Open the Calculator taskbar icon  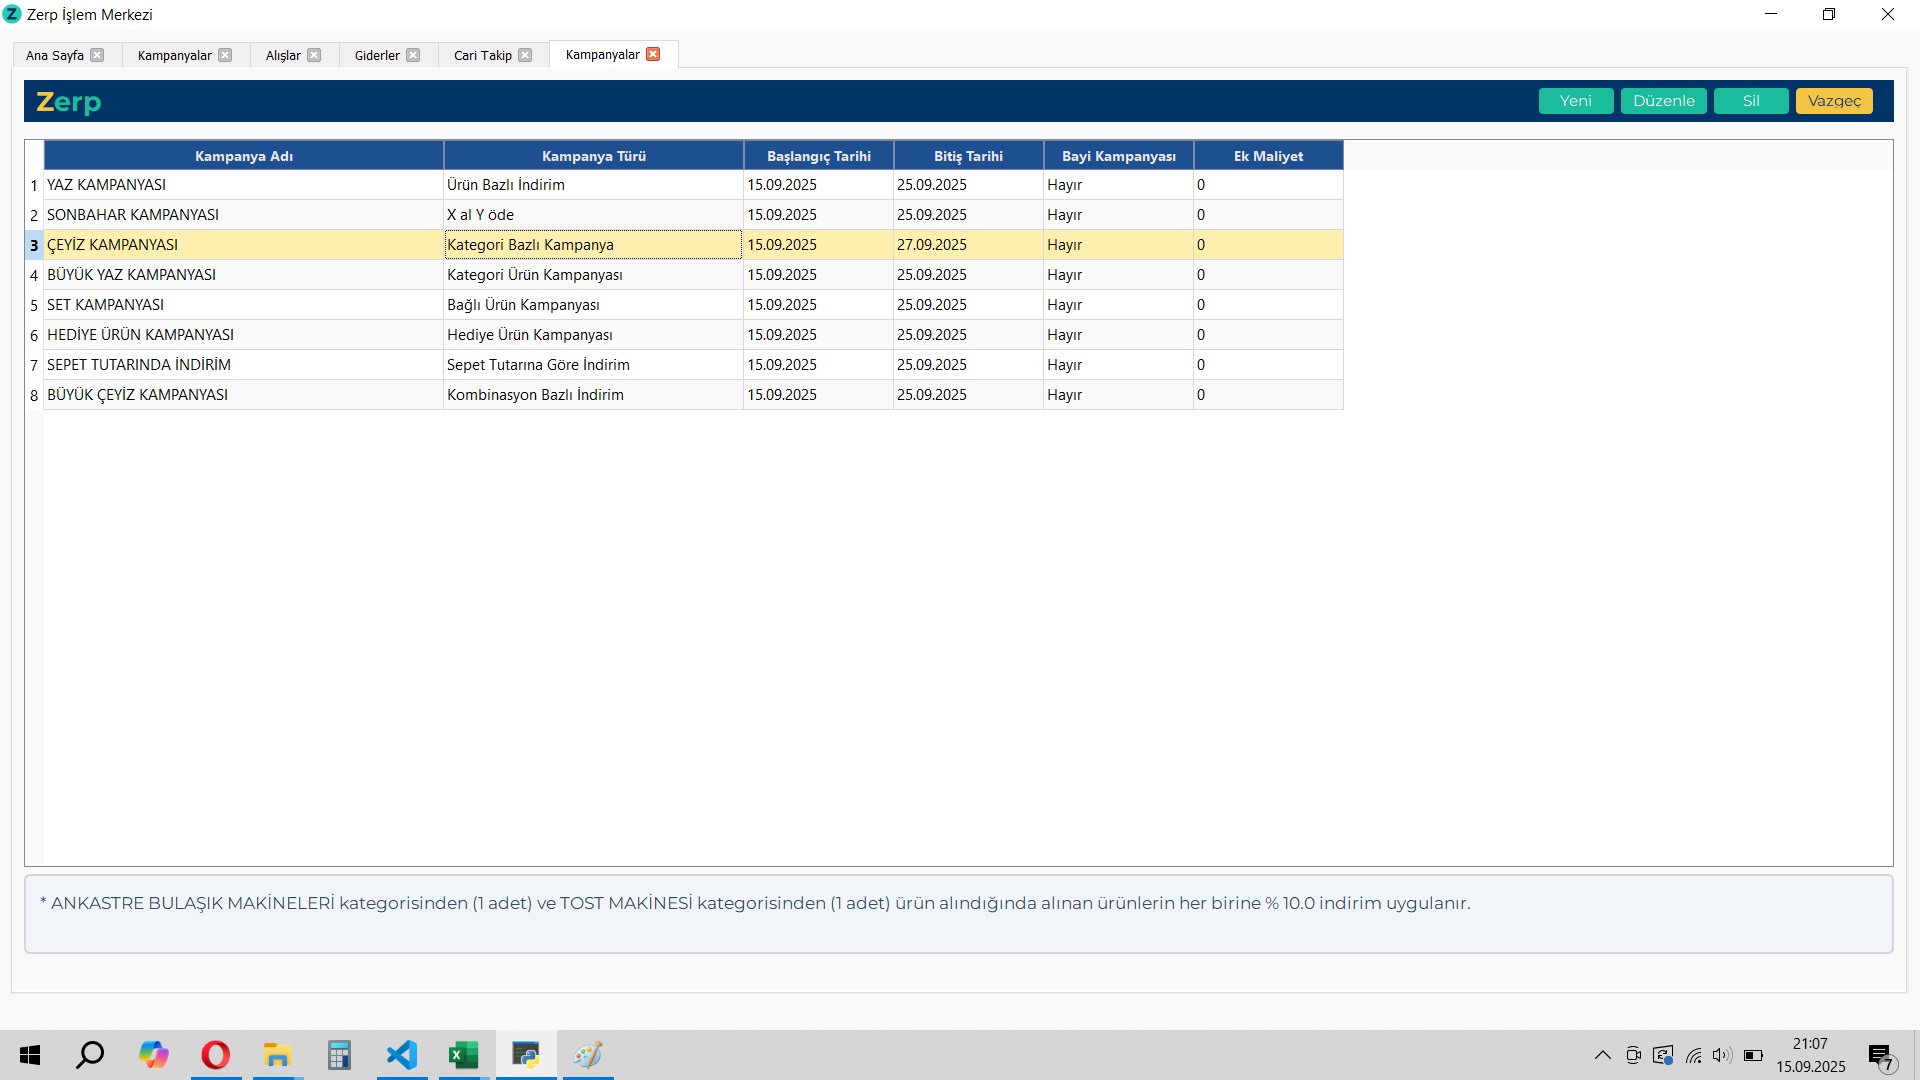pos(339,1055)
